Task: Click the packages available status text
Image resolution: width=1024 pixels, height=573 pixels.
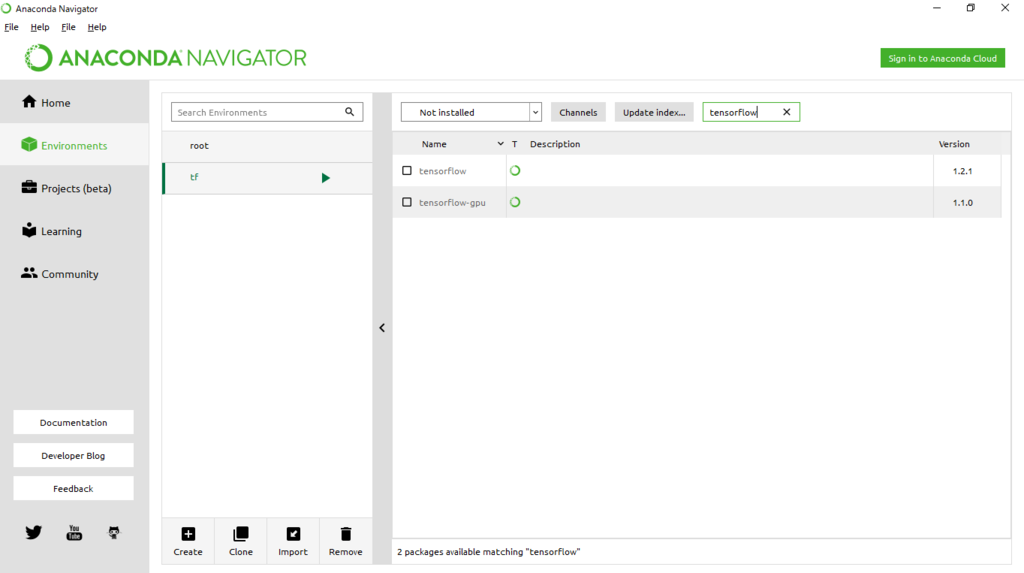Action: coord(488,551)
